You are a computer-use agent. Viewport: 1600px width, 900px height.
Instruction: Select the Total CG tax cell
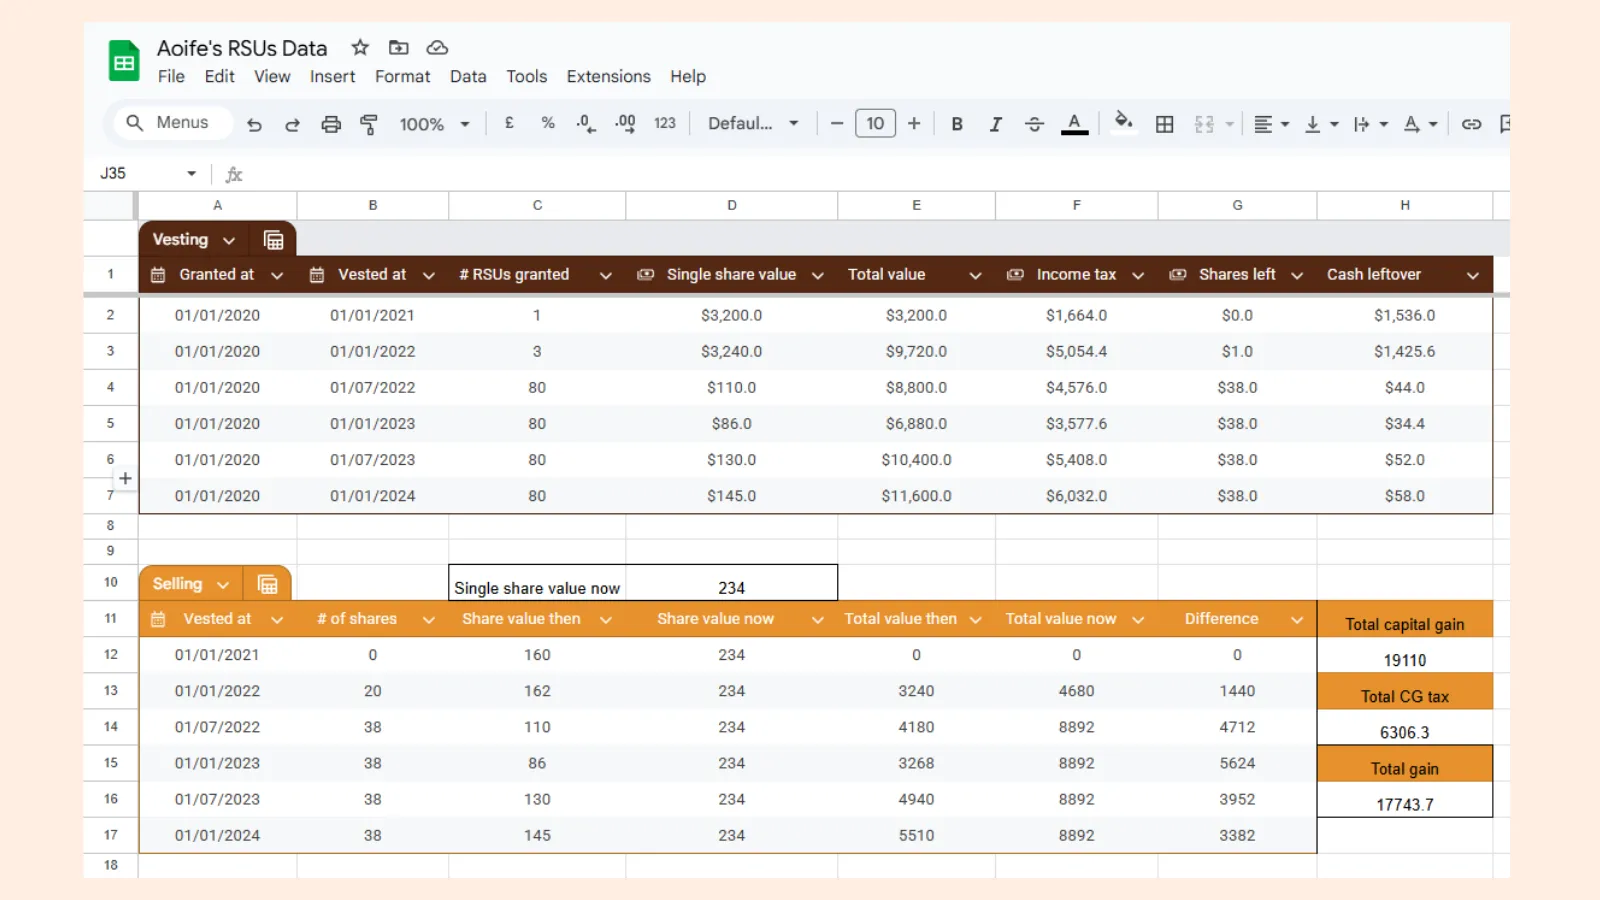[1405, 695]
